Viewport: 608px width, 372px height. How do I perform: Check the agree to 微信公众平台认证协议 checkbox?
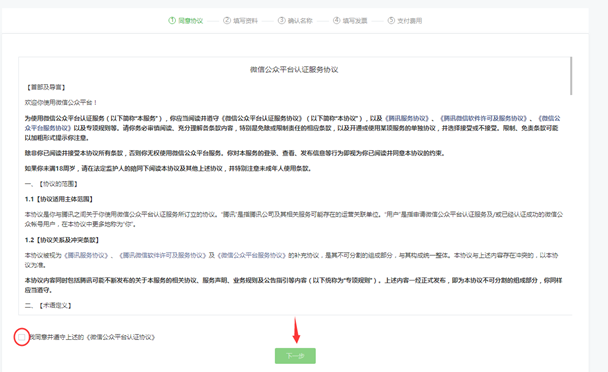(x=22, y=337)
